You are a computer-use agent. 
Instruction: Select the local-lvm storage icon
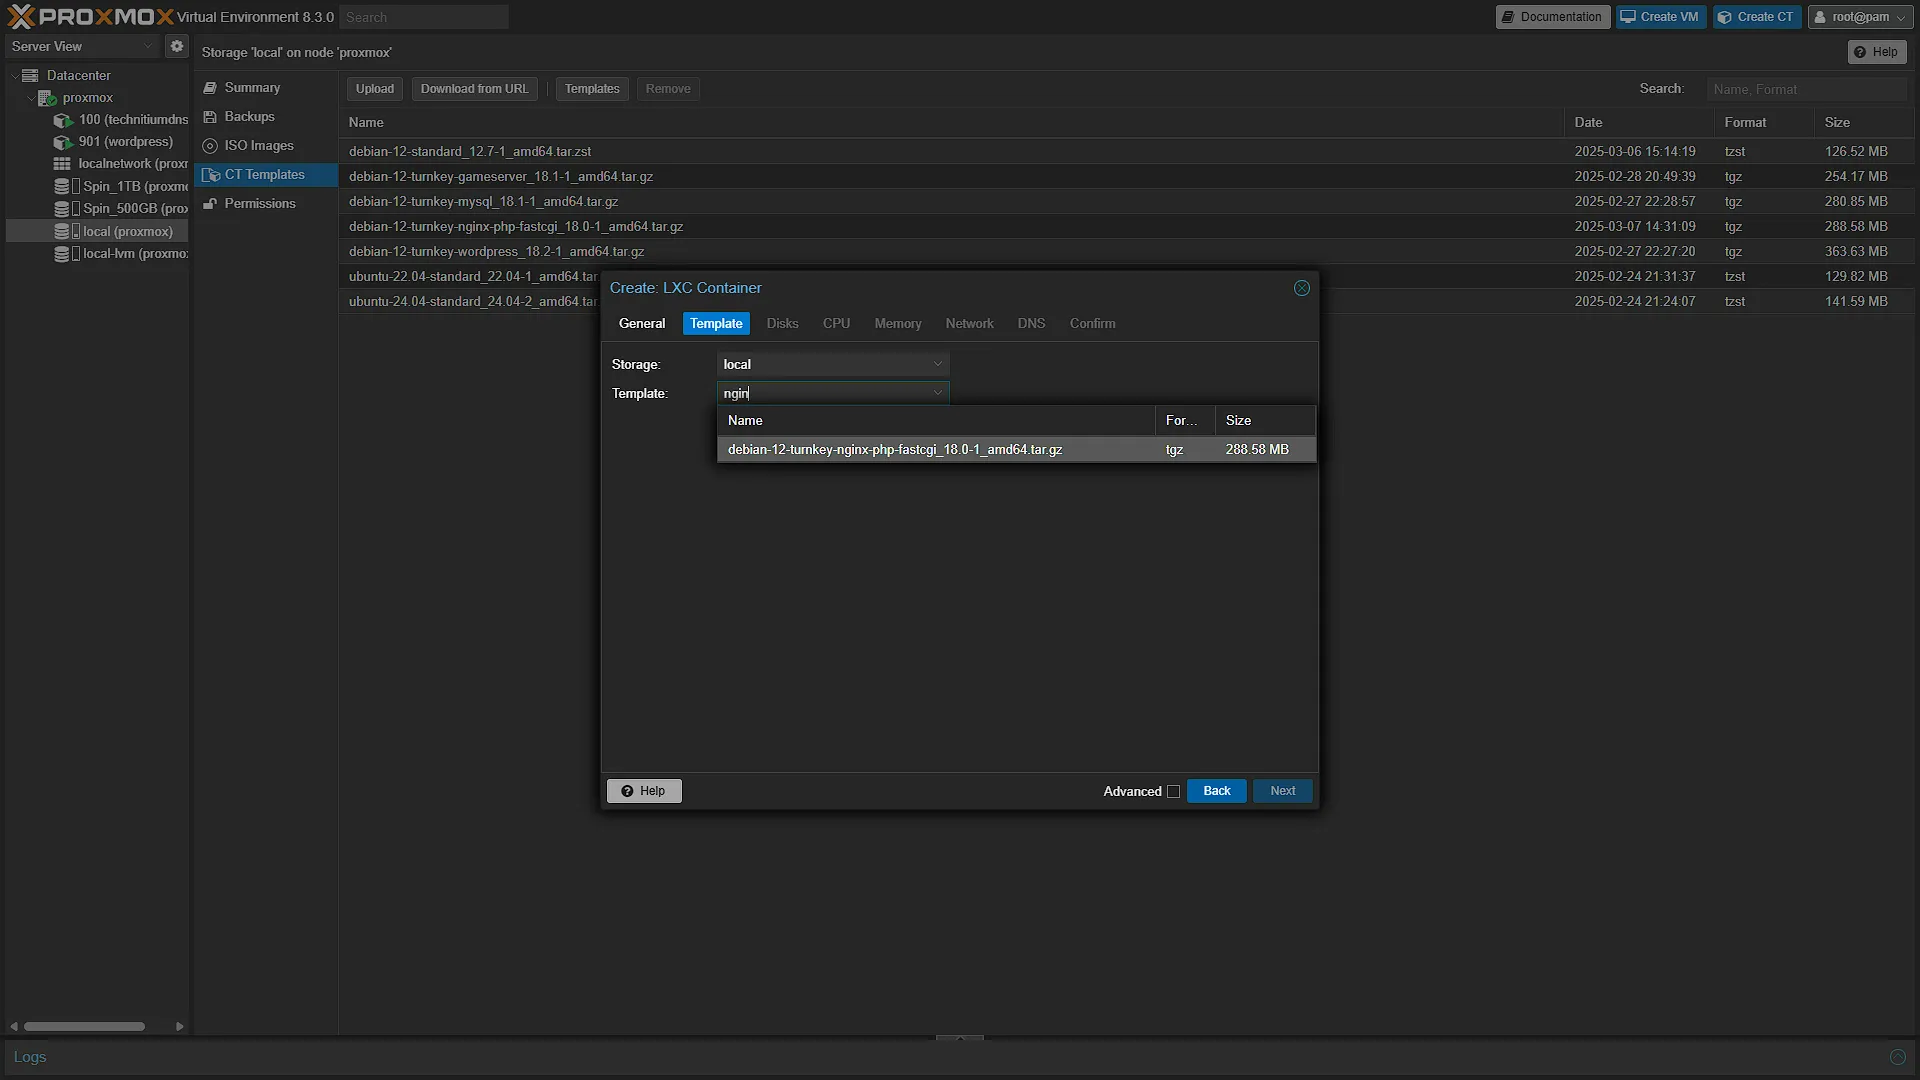(67, 253)
